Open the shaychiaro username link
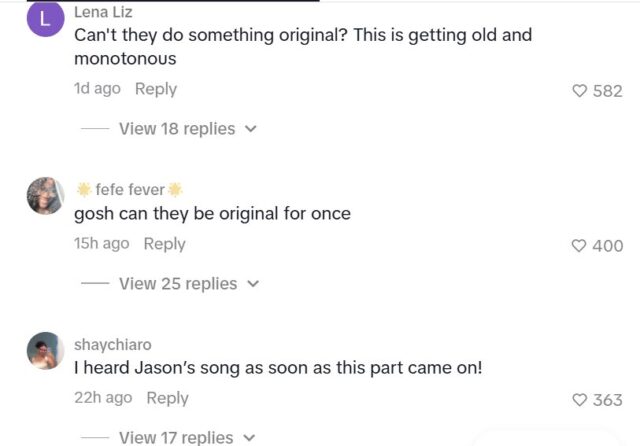Image resolution: width=640 pixels, height=446 pixels. [x=113, y=344]
